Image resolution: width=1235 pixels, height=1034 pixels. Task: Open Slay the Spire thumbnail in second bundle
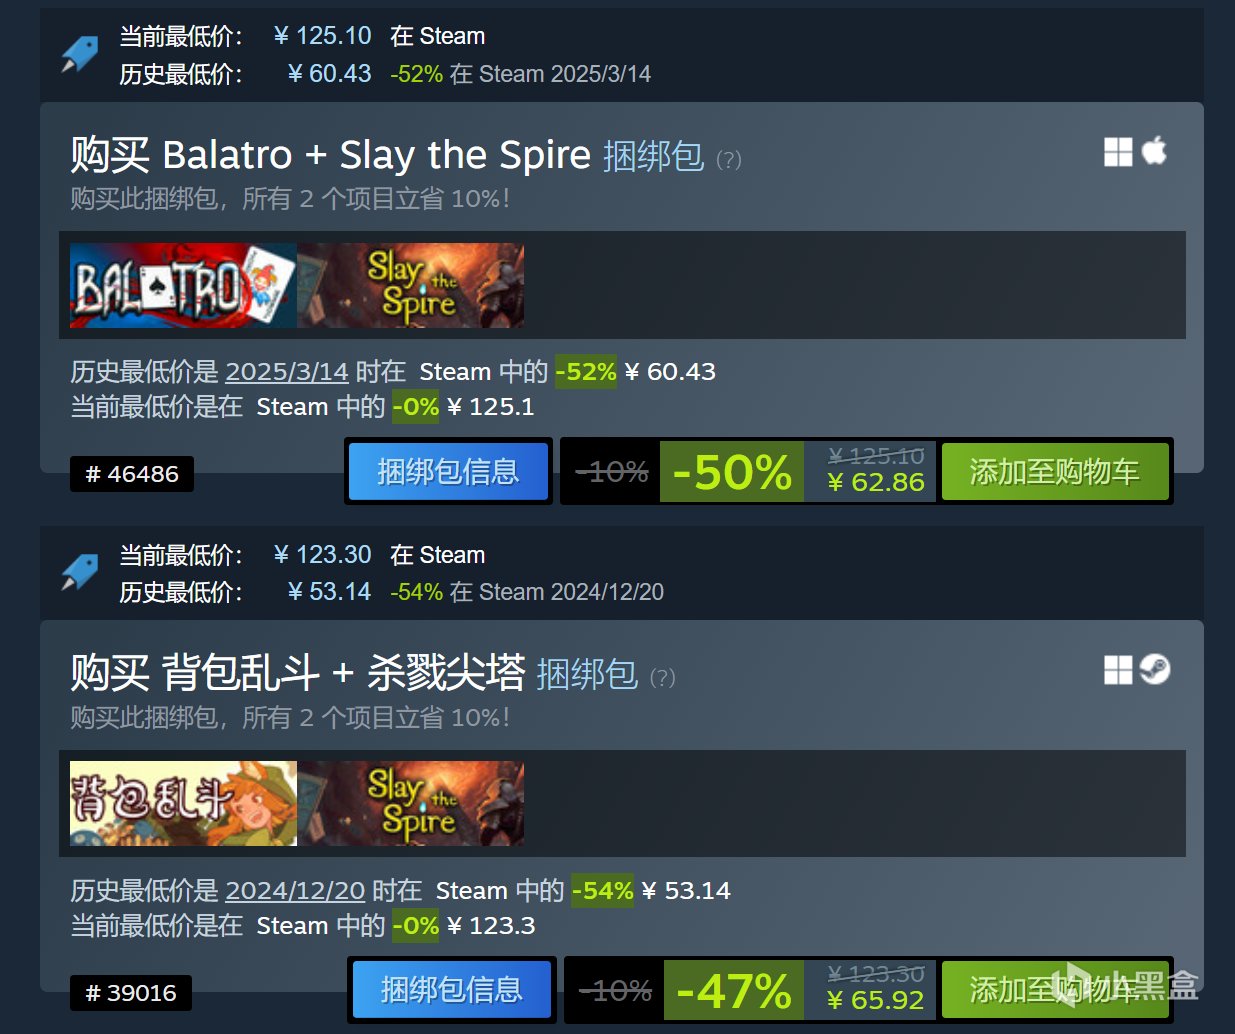point(411,803)
